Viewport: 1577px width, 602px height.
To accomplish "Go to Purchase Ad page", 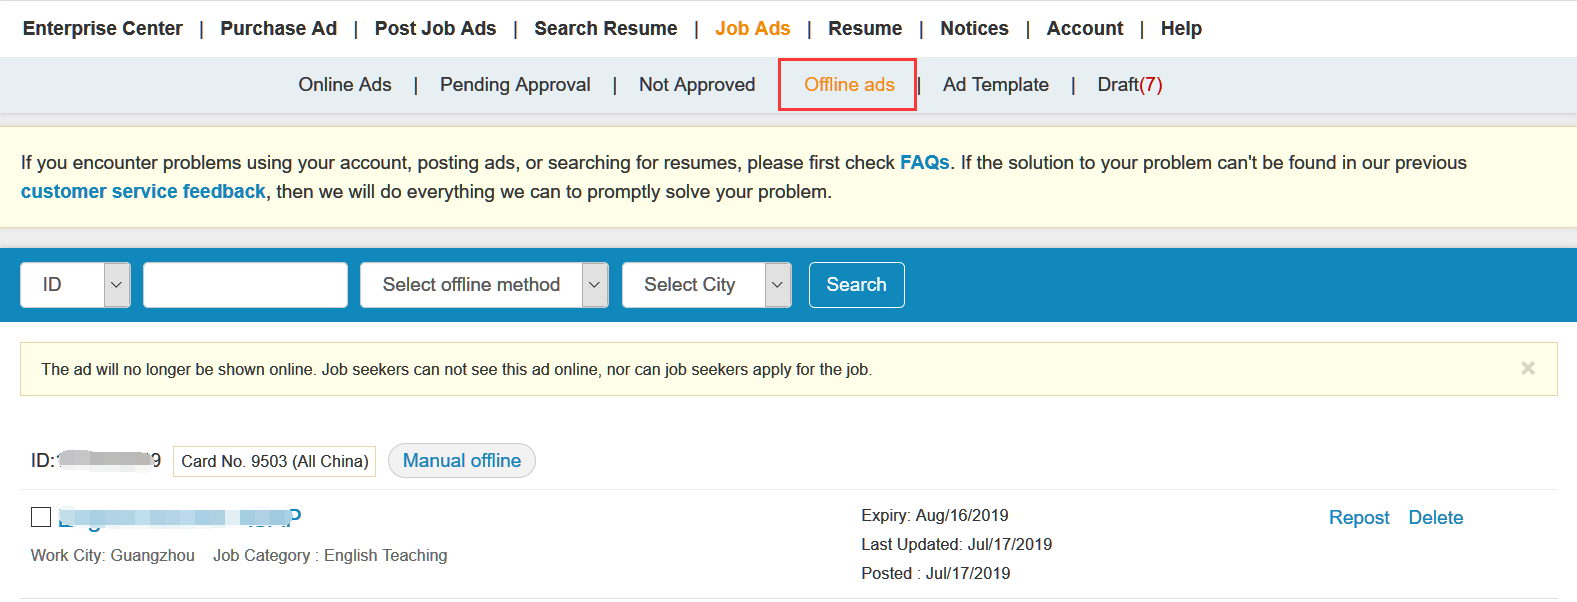I will click(x=278, y=28).
